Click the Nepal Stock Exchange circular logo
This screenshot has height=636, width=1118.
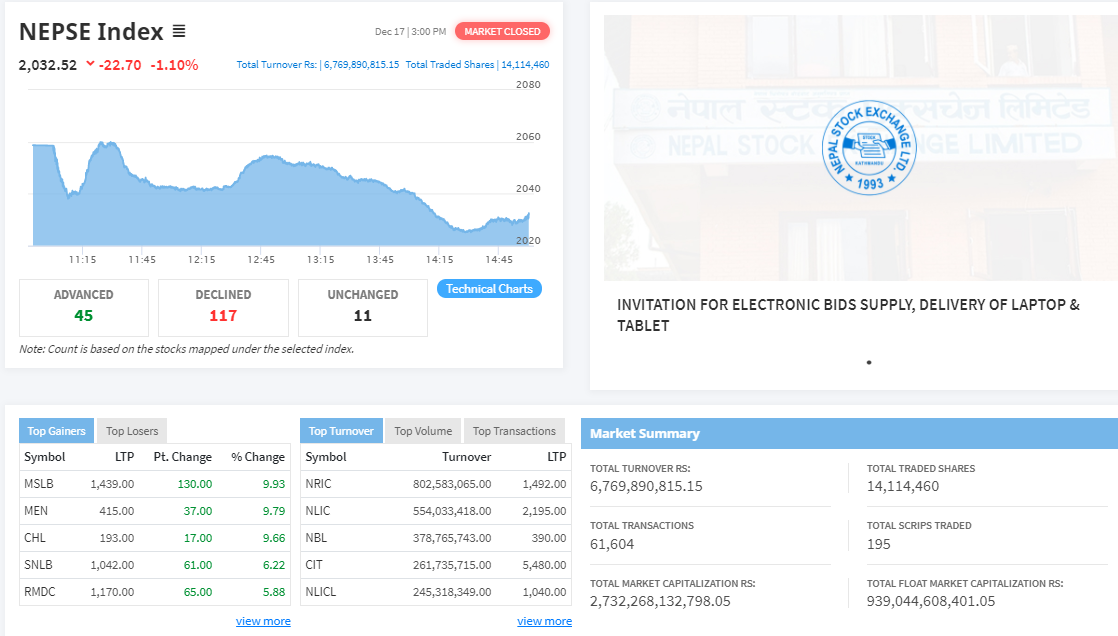(868, 148)
